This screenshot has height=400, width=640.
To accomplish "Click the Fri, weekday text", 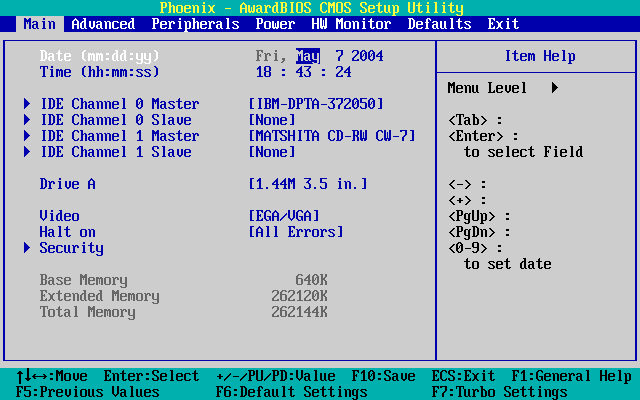I will (x=271, y=56).
